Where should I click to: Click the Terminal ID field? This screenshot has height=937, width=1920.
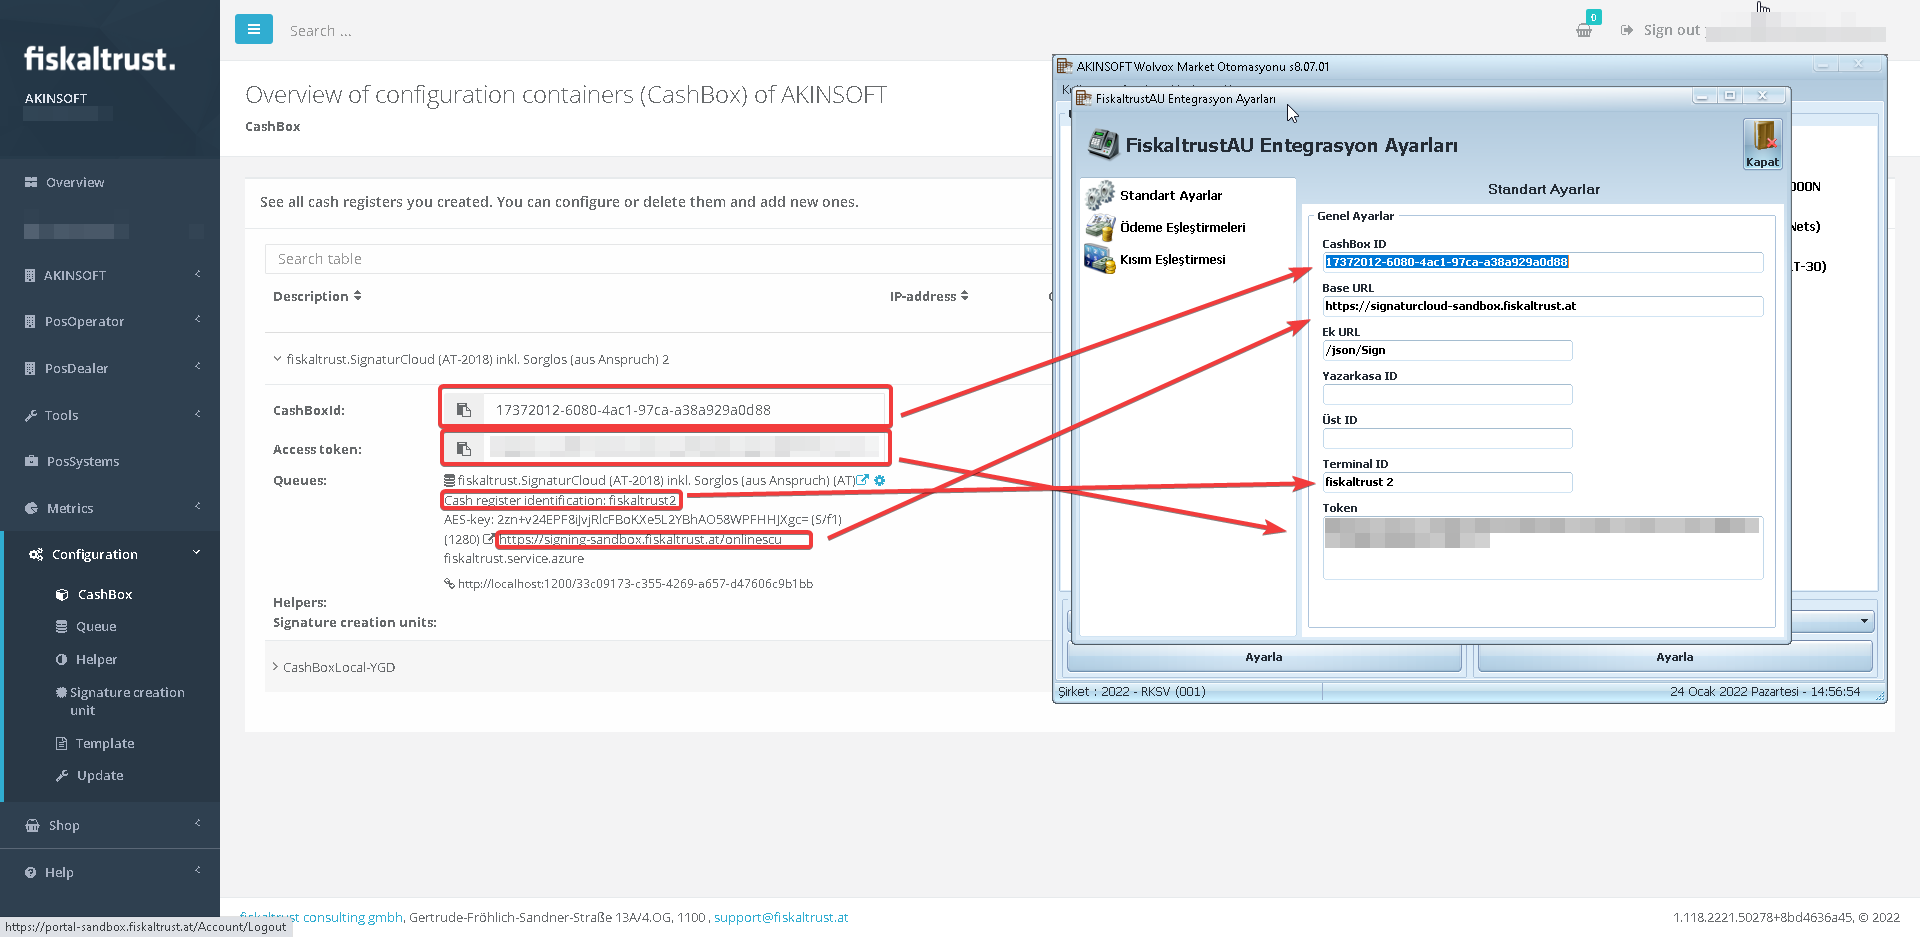1447,482
